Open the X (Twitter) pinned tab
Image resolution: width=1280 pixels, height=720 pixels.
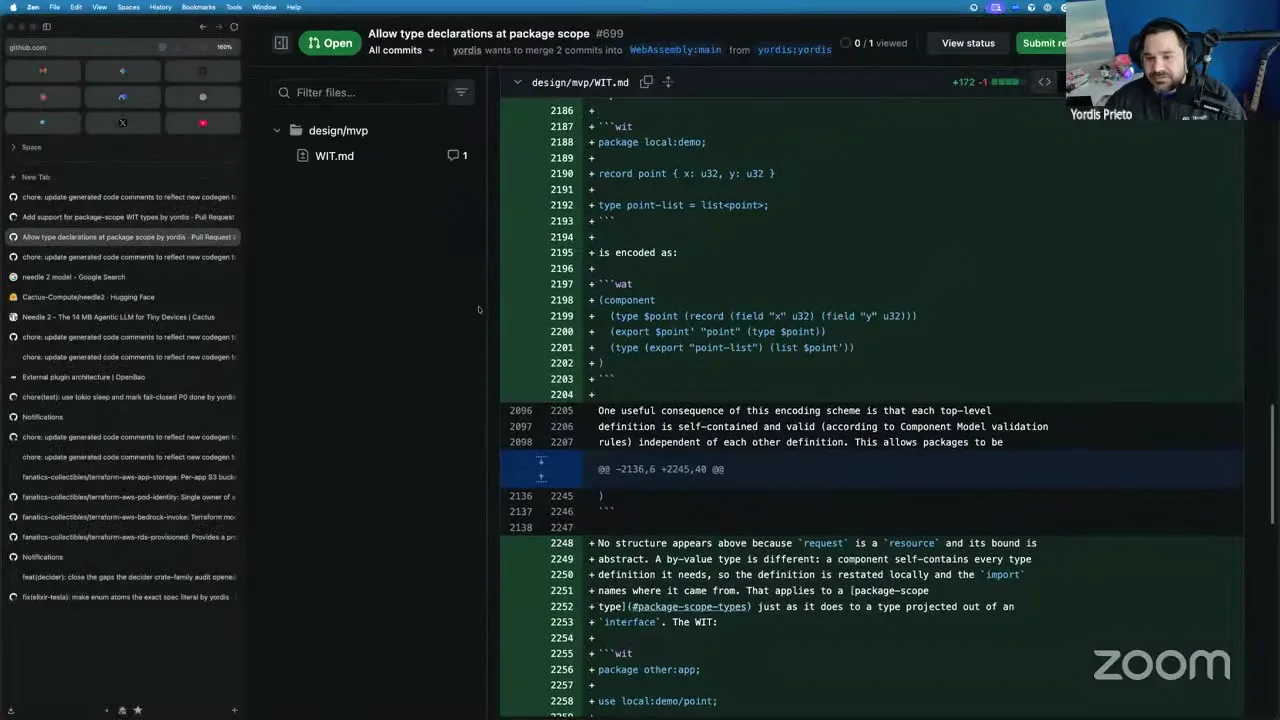pos(123,123)
